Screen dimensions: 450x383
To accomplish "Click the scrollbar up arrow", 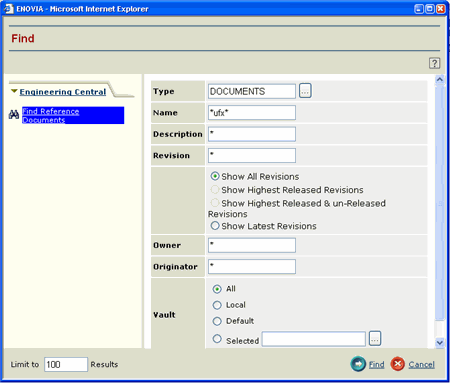I will (440, 79).
